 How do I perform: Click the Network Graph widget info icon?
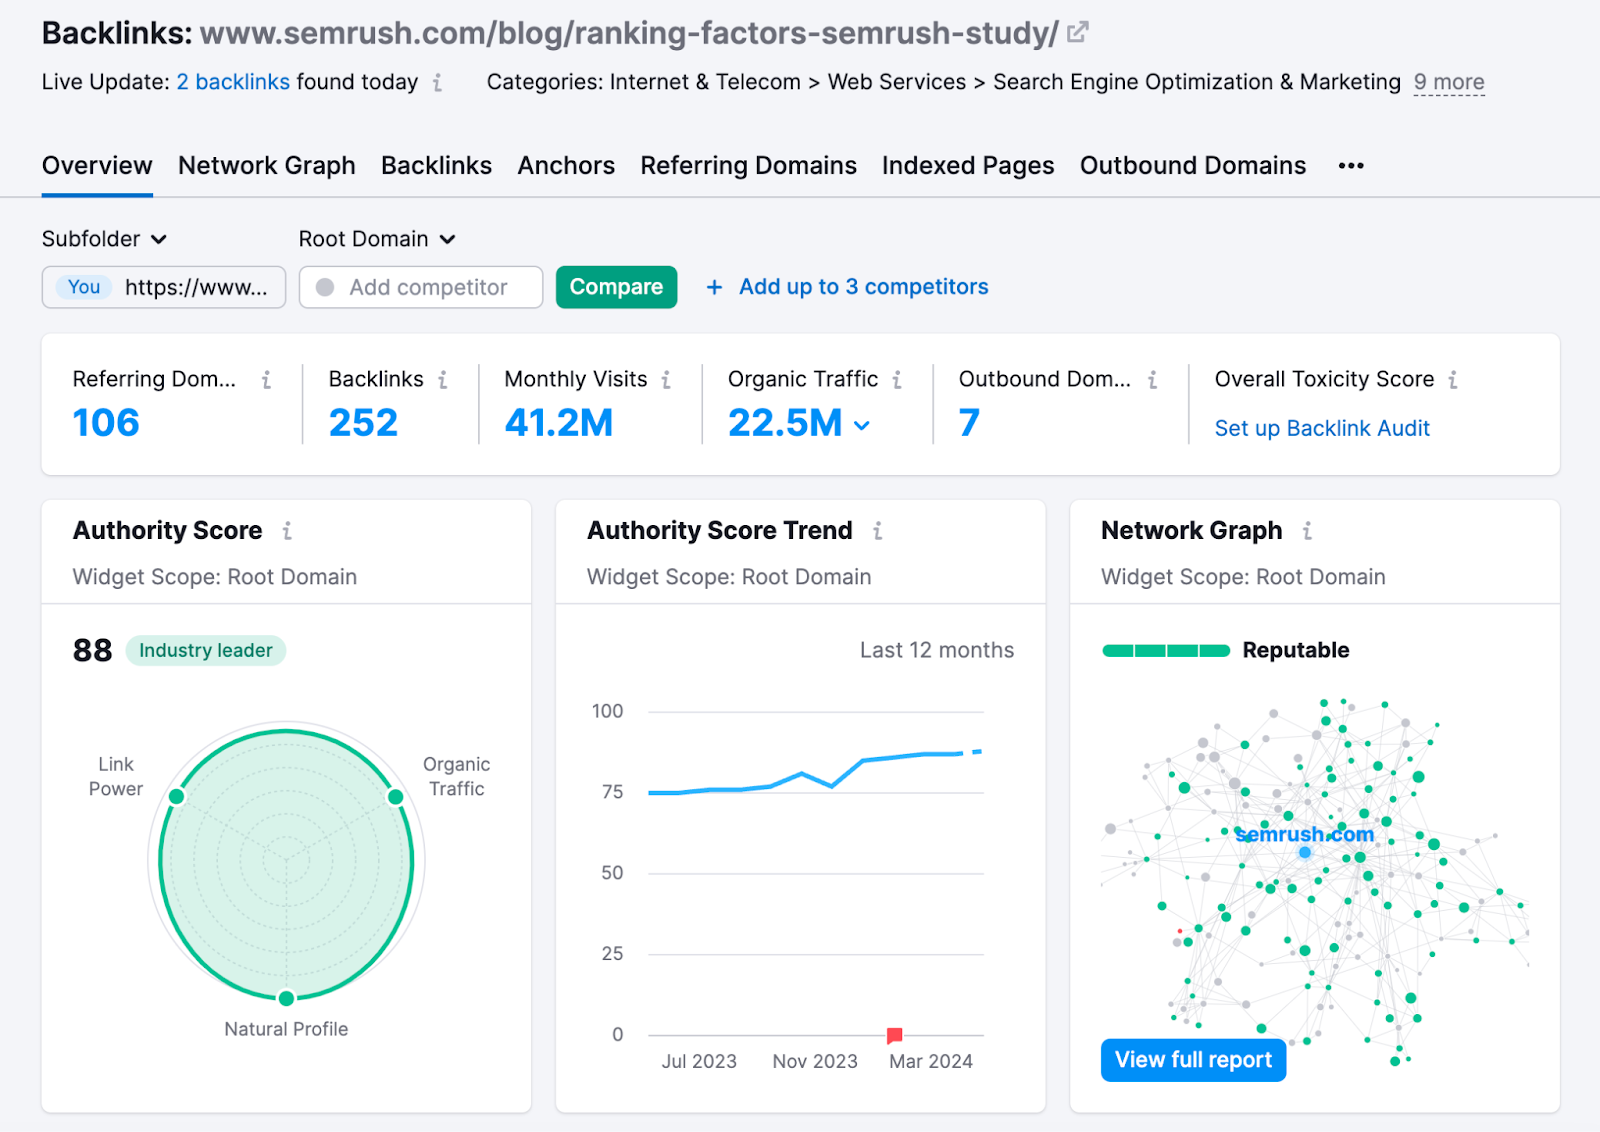pos(1307,531)
